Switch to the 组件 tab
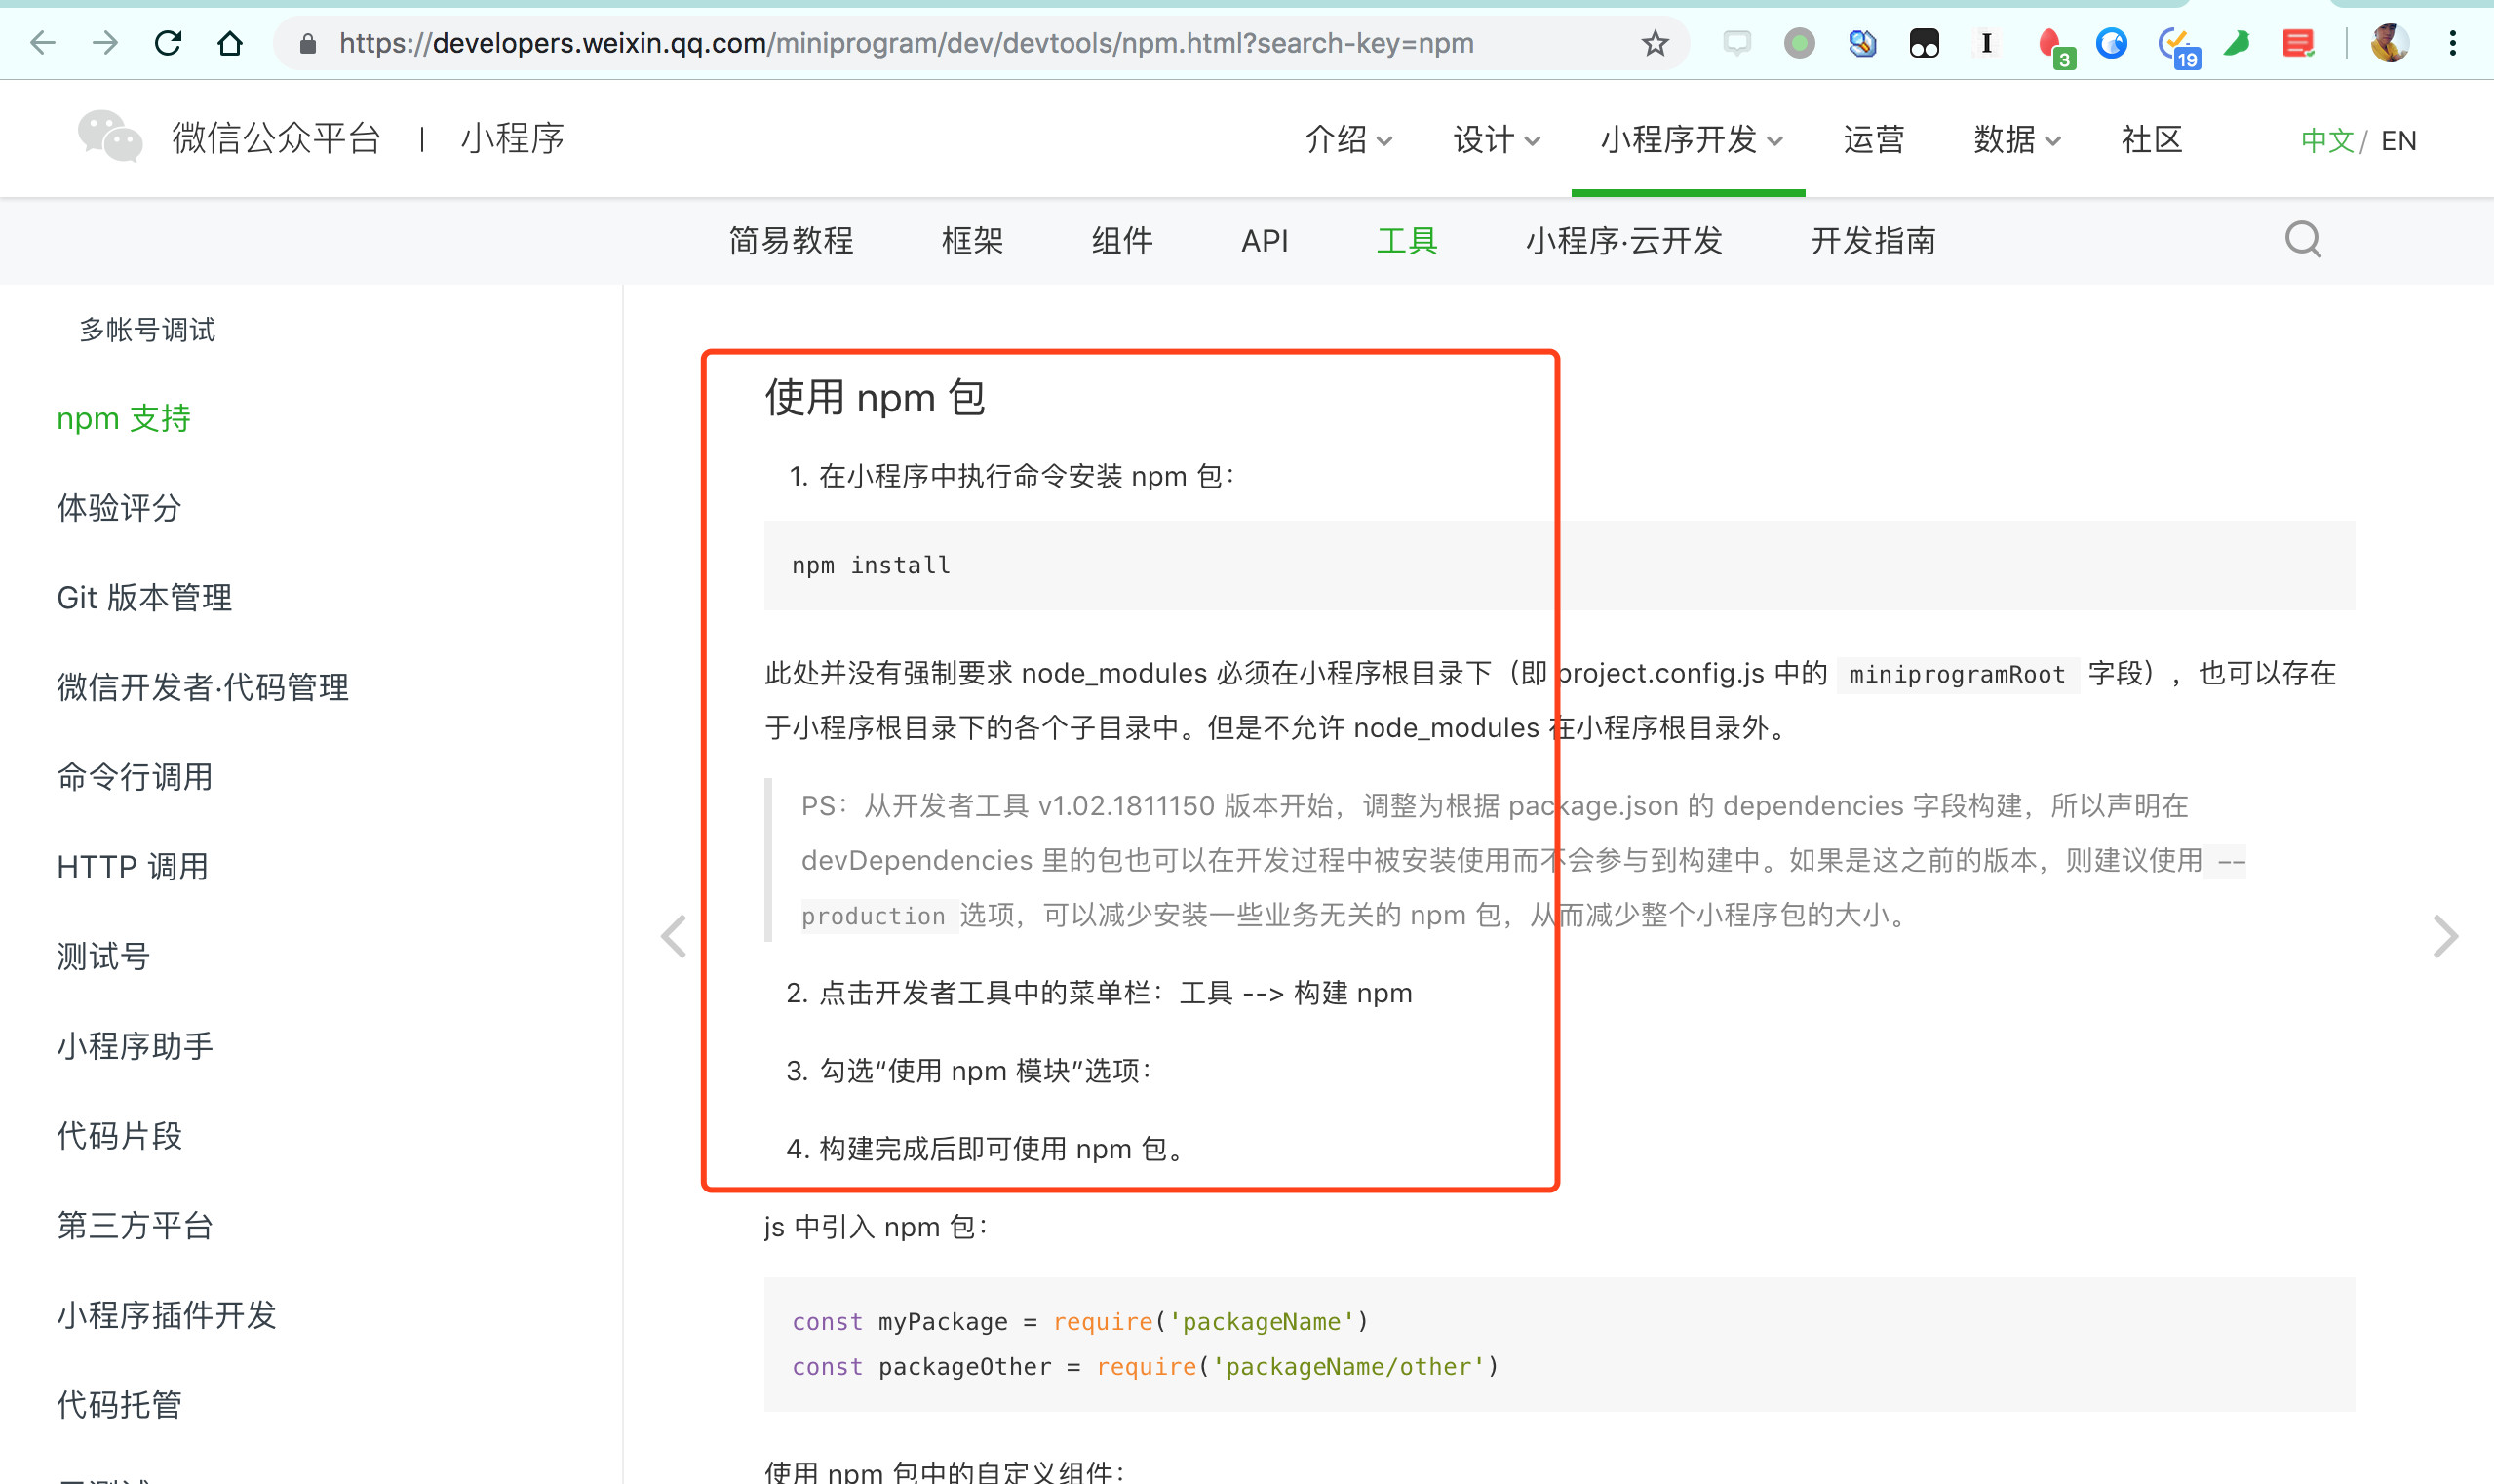This screenshot has width=2494, height=1484. click(x=1122, y=241)
